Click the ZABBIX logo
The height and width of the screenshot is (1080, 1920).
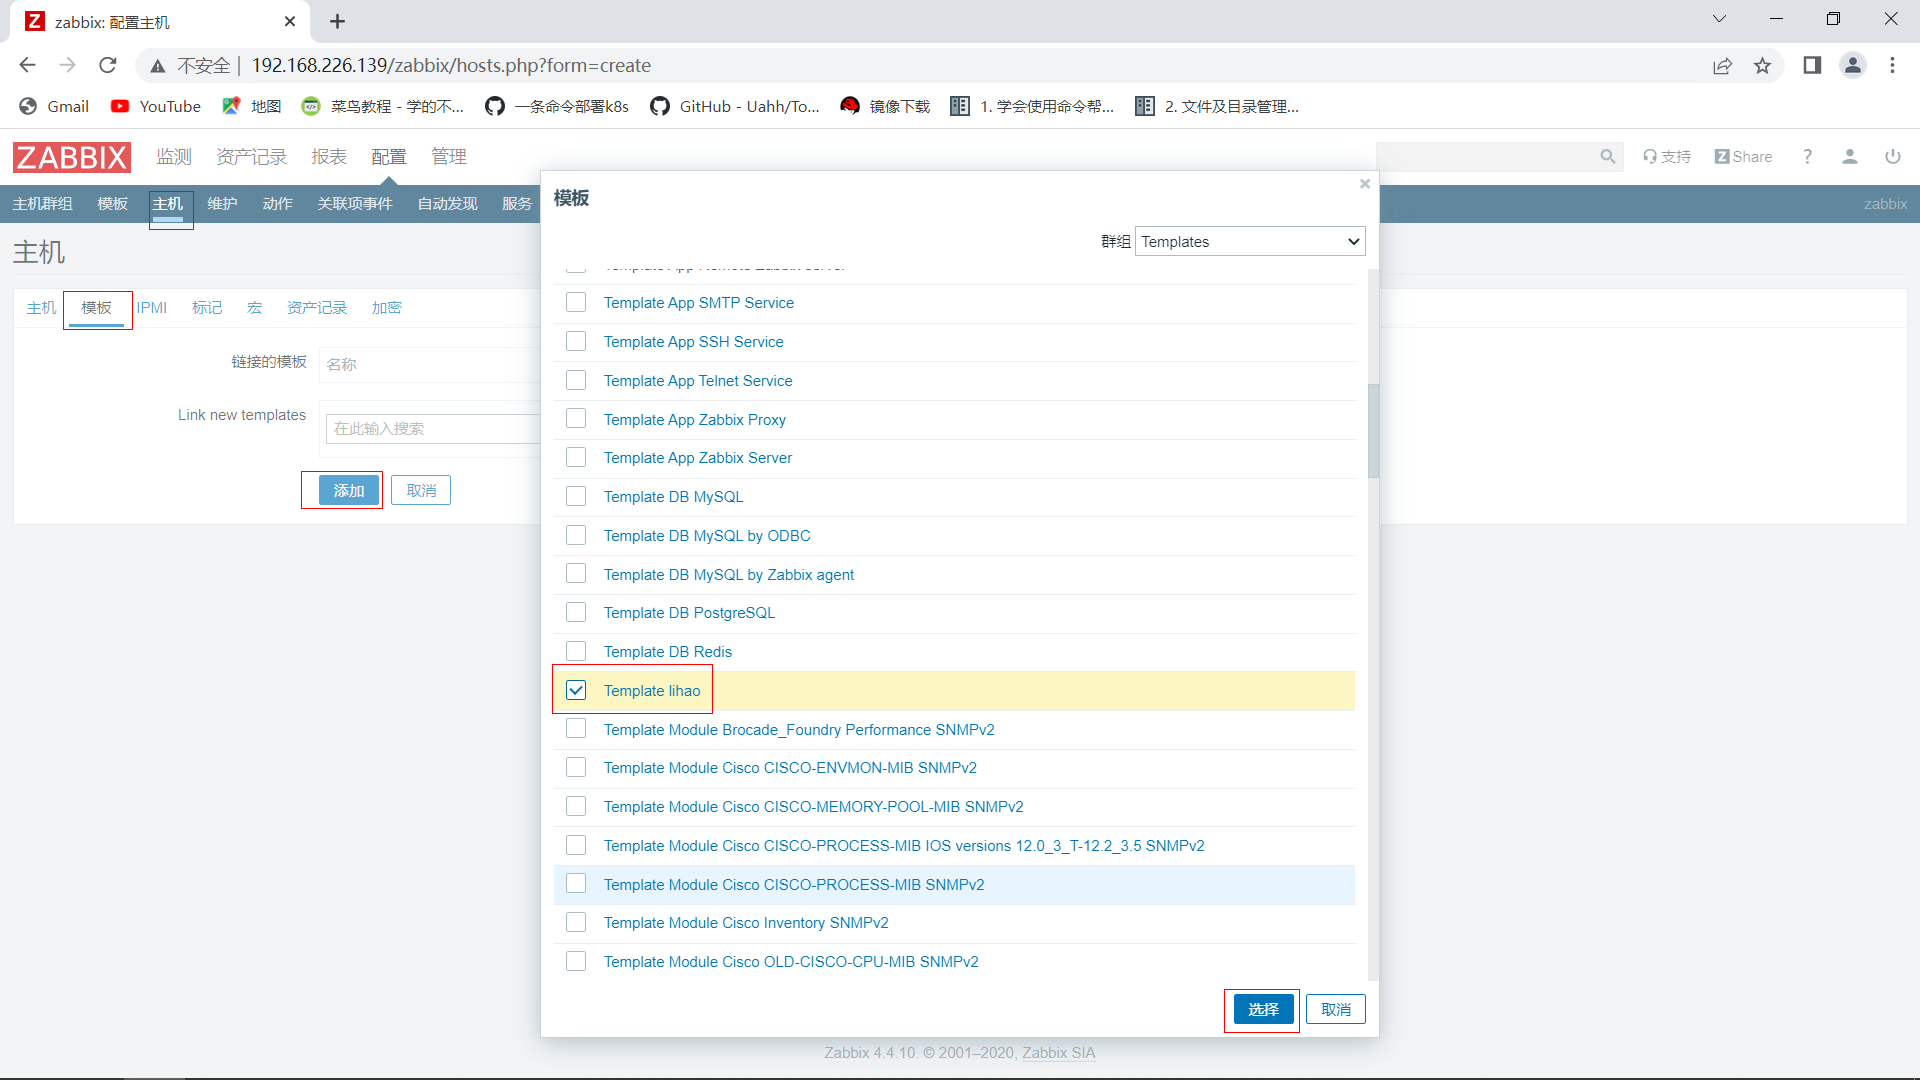tap(71, 157)
